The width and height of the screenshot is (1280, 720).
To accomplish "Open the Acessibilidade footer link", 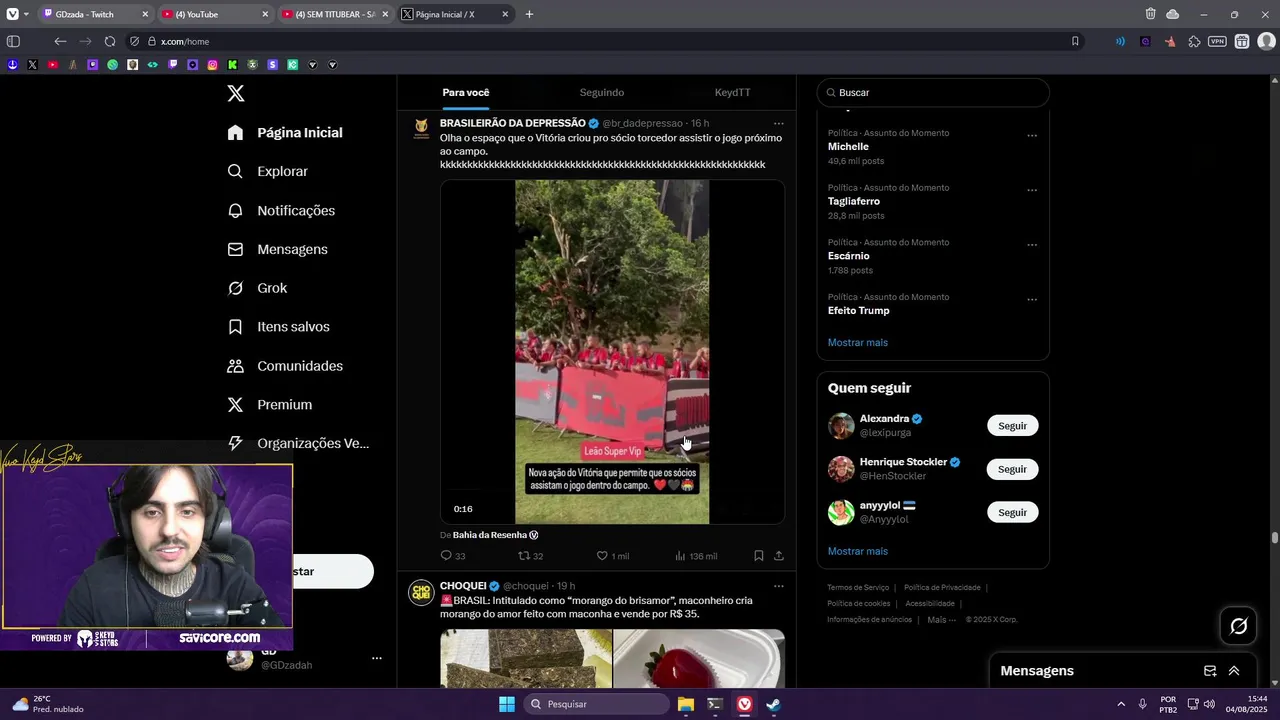I will tap(929, 603).
